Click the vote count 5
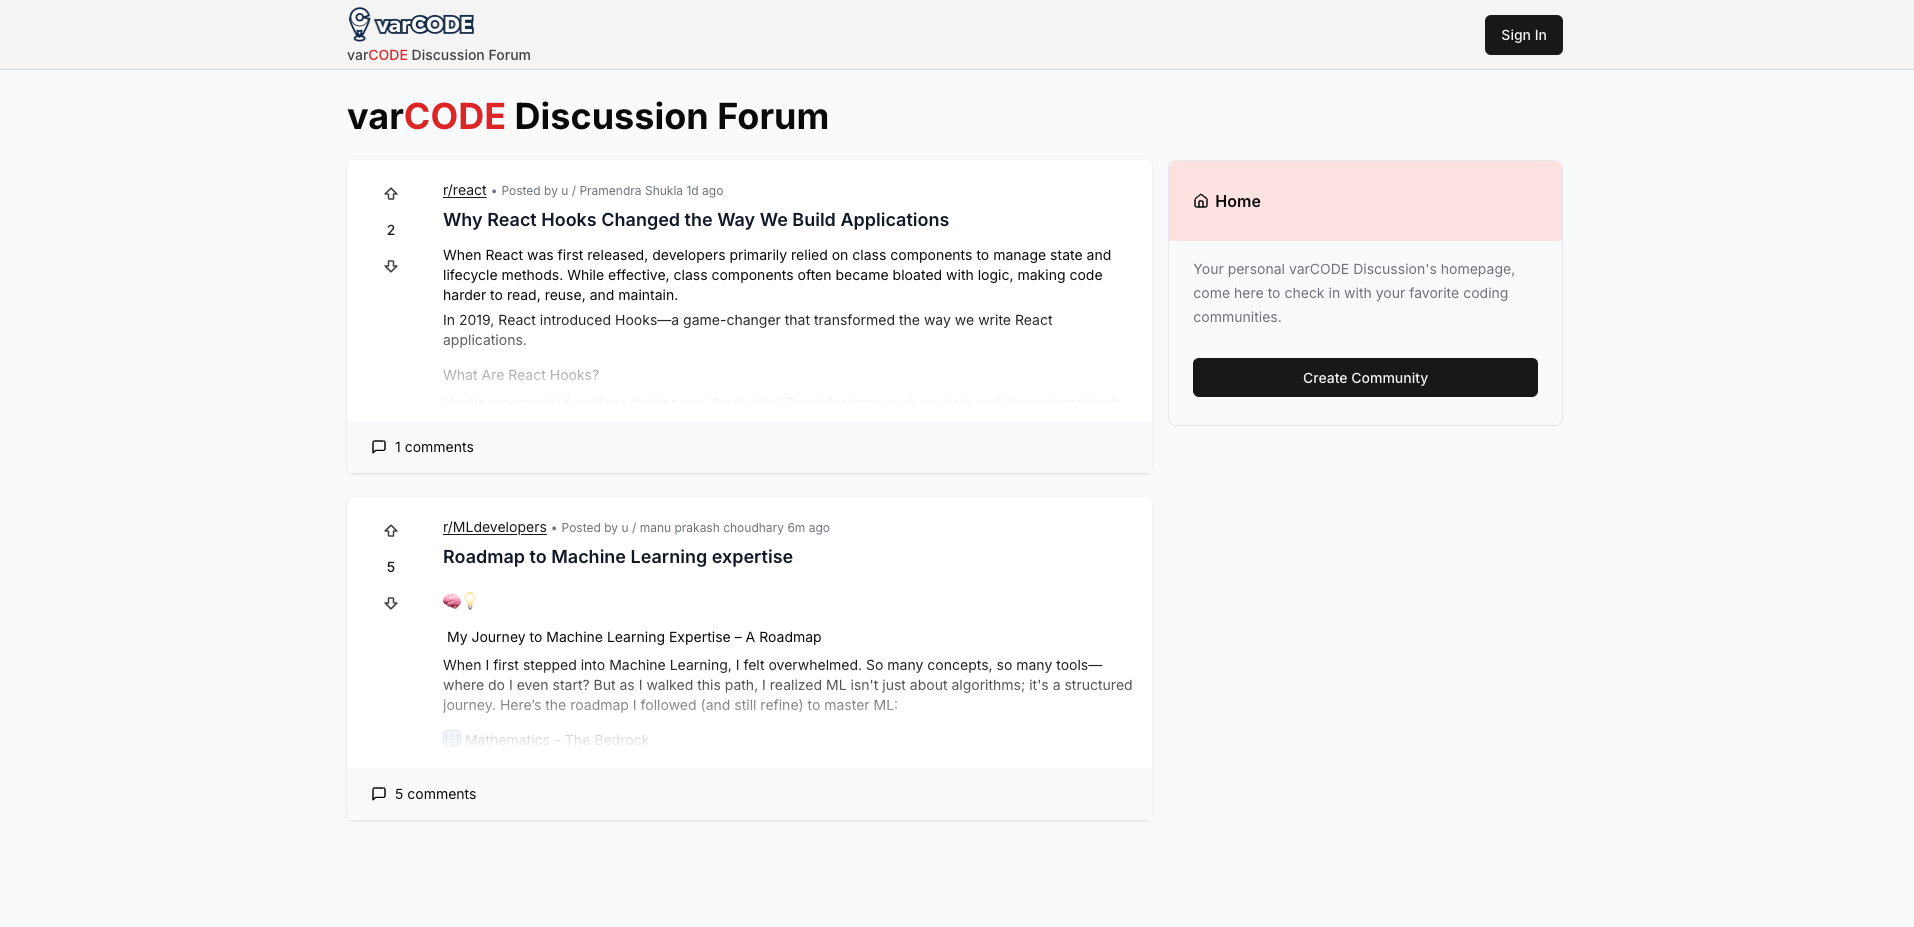The height and width of the screenshot is (927, 1914). (x=391, y=567)
